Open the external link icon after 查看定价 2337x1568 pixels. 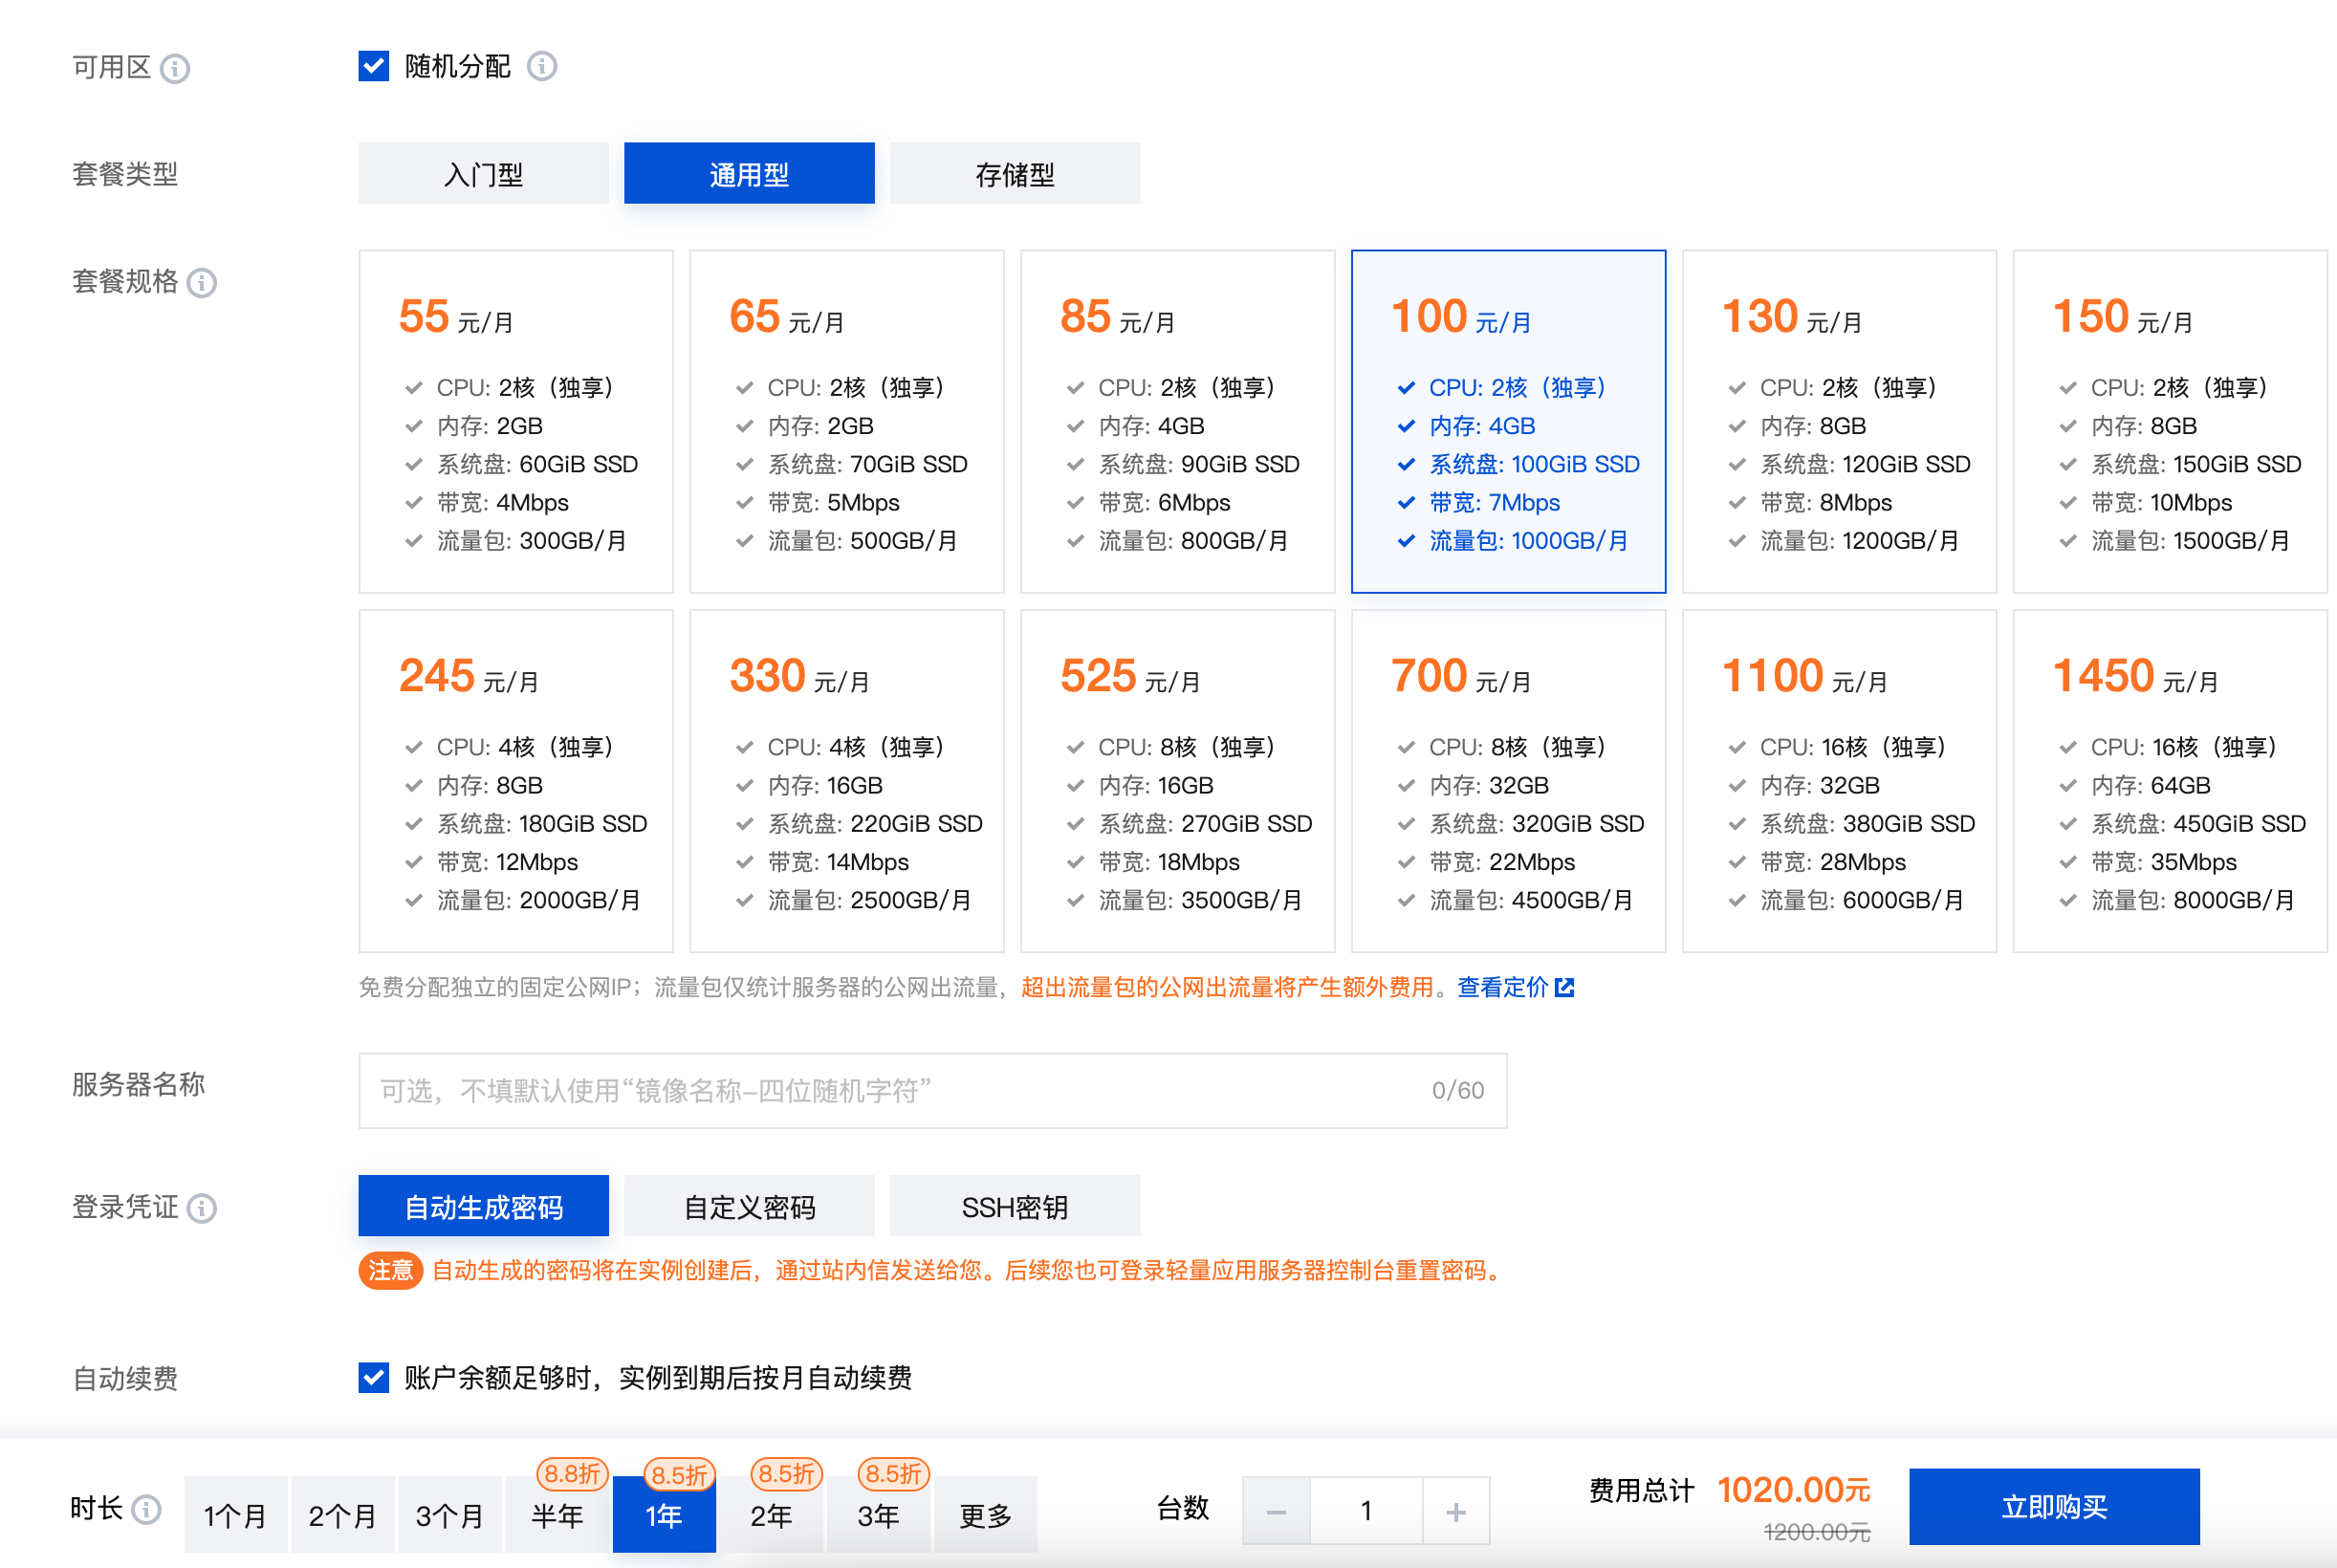[1565, 988]
